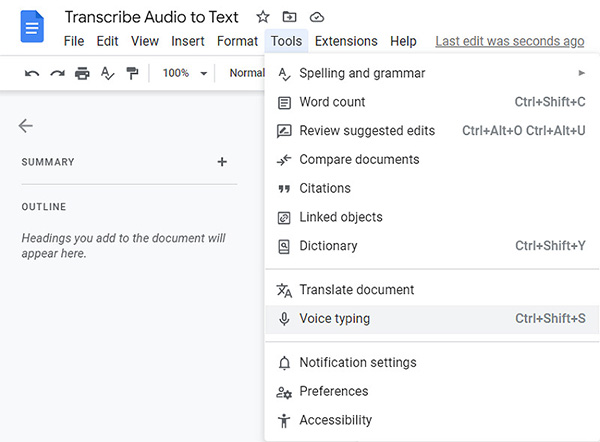Choose Word count from Tools menu
Image resolution: width=600 pixels, height=442 pixels.
pos(432,102)
